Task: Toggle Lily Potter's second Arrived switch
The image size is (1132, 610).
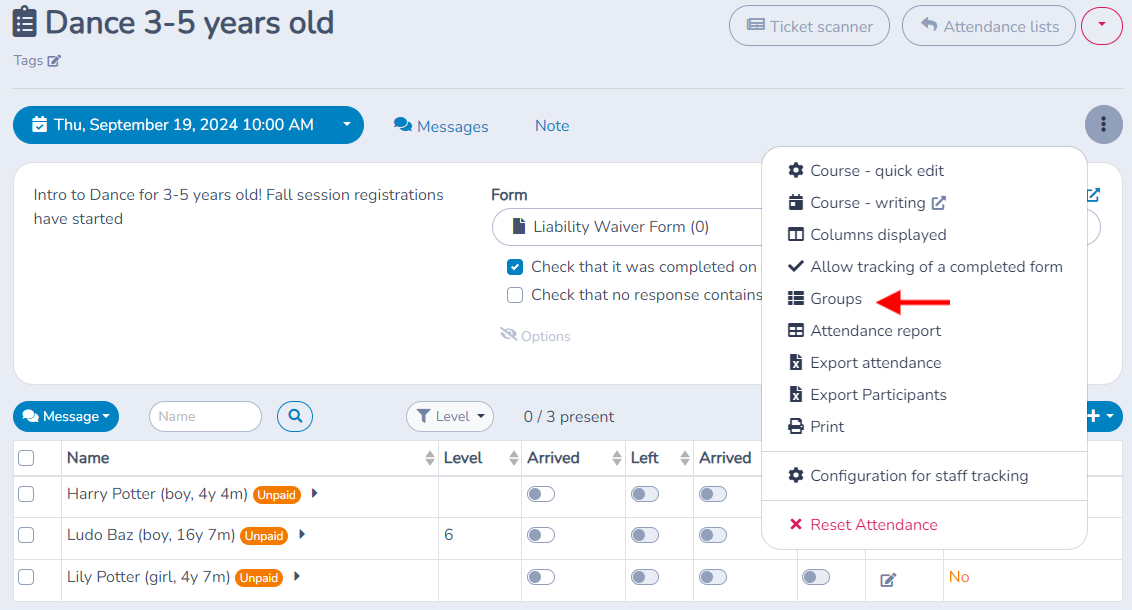Action: tap(713, 577)
